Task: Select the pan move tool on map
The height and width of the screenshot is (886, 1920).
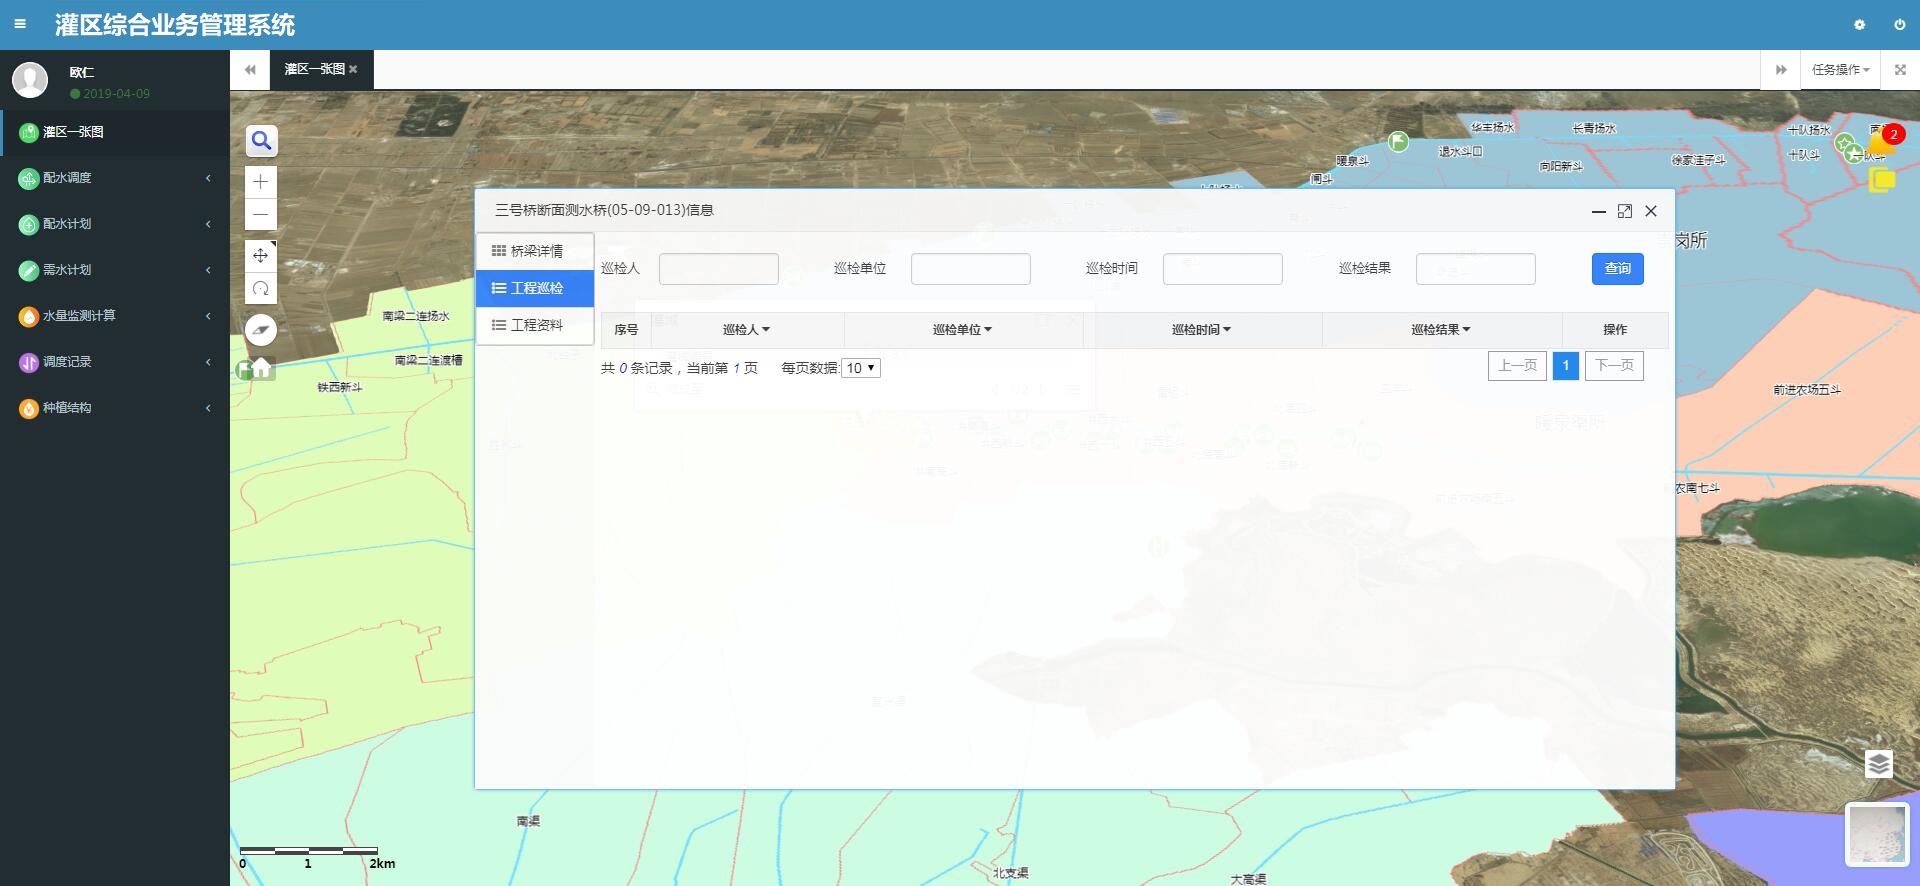Action: tap(260, 255)
